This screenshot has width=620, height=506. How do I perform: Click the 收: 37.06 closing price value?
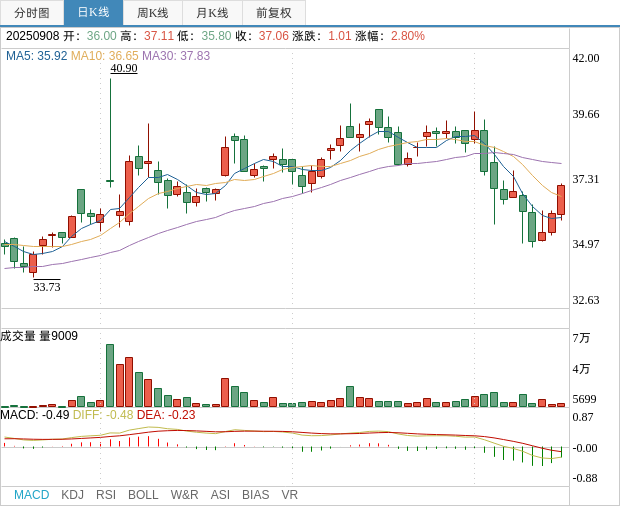[x=262, y=36]
